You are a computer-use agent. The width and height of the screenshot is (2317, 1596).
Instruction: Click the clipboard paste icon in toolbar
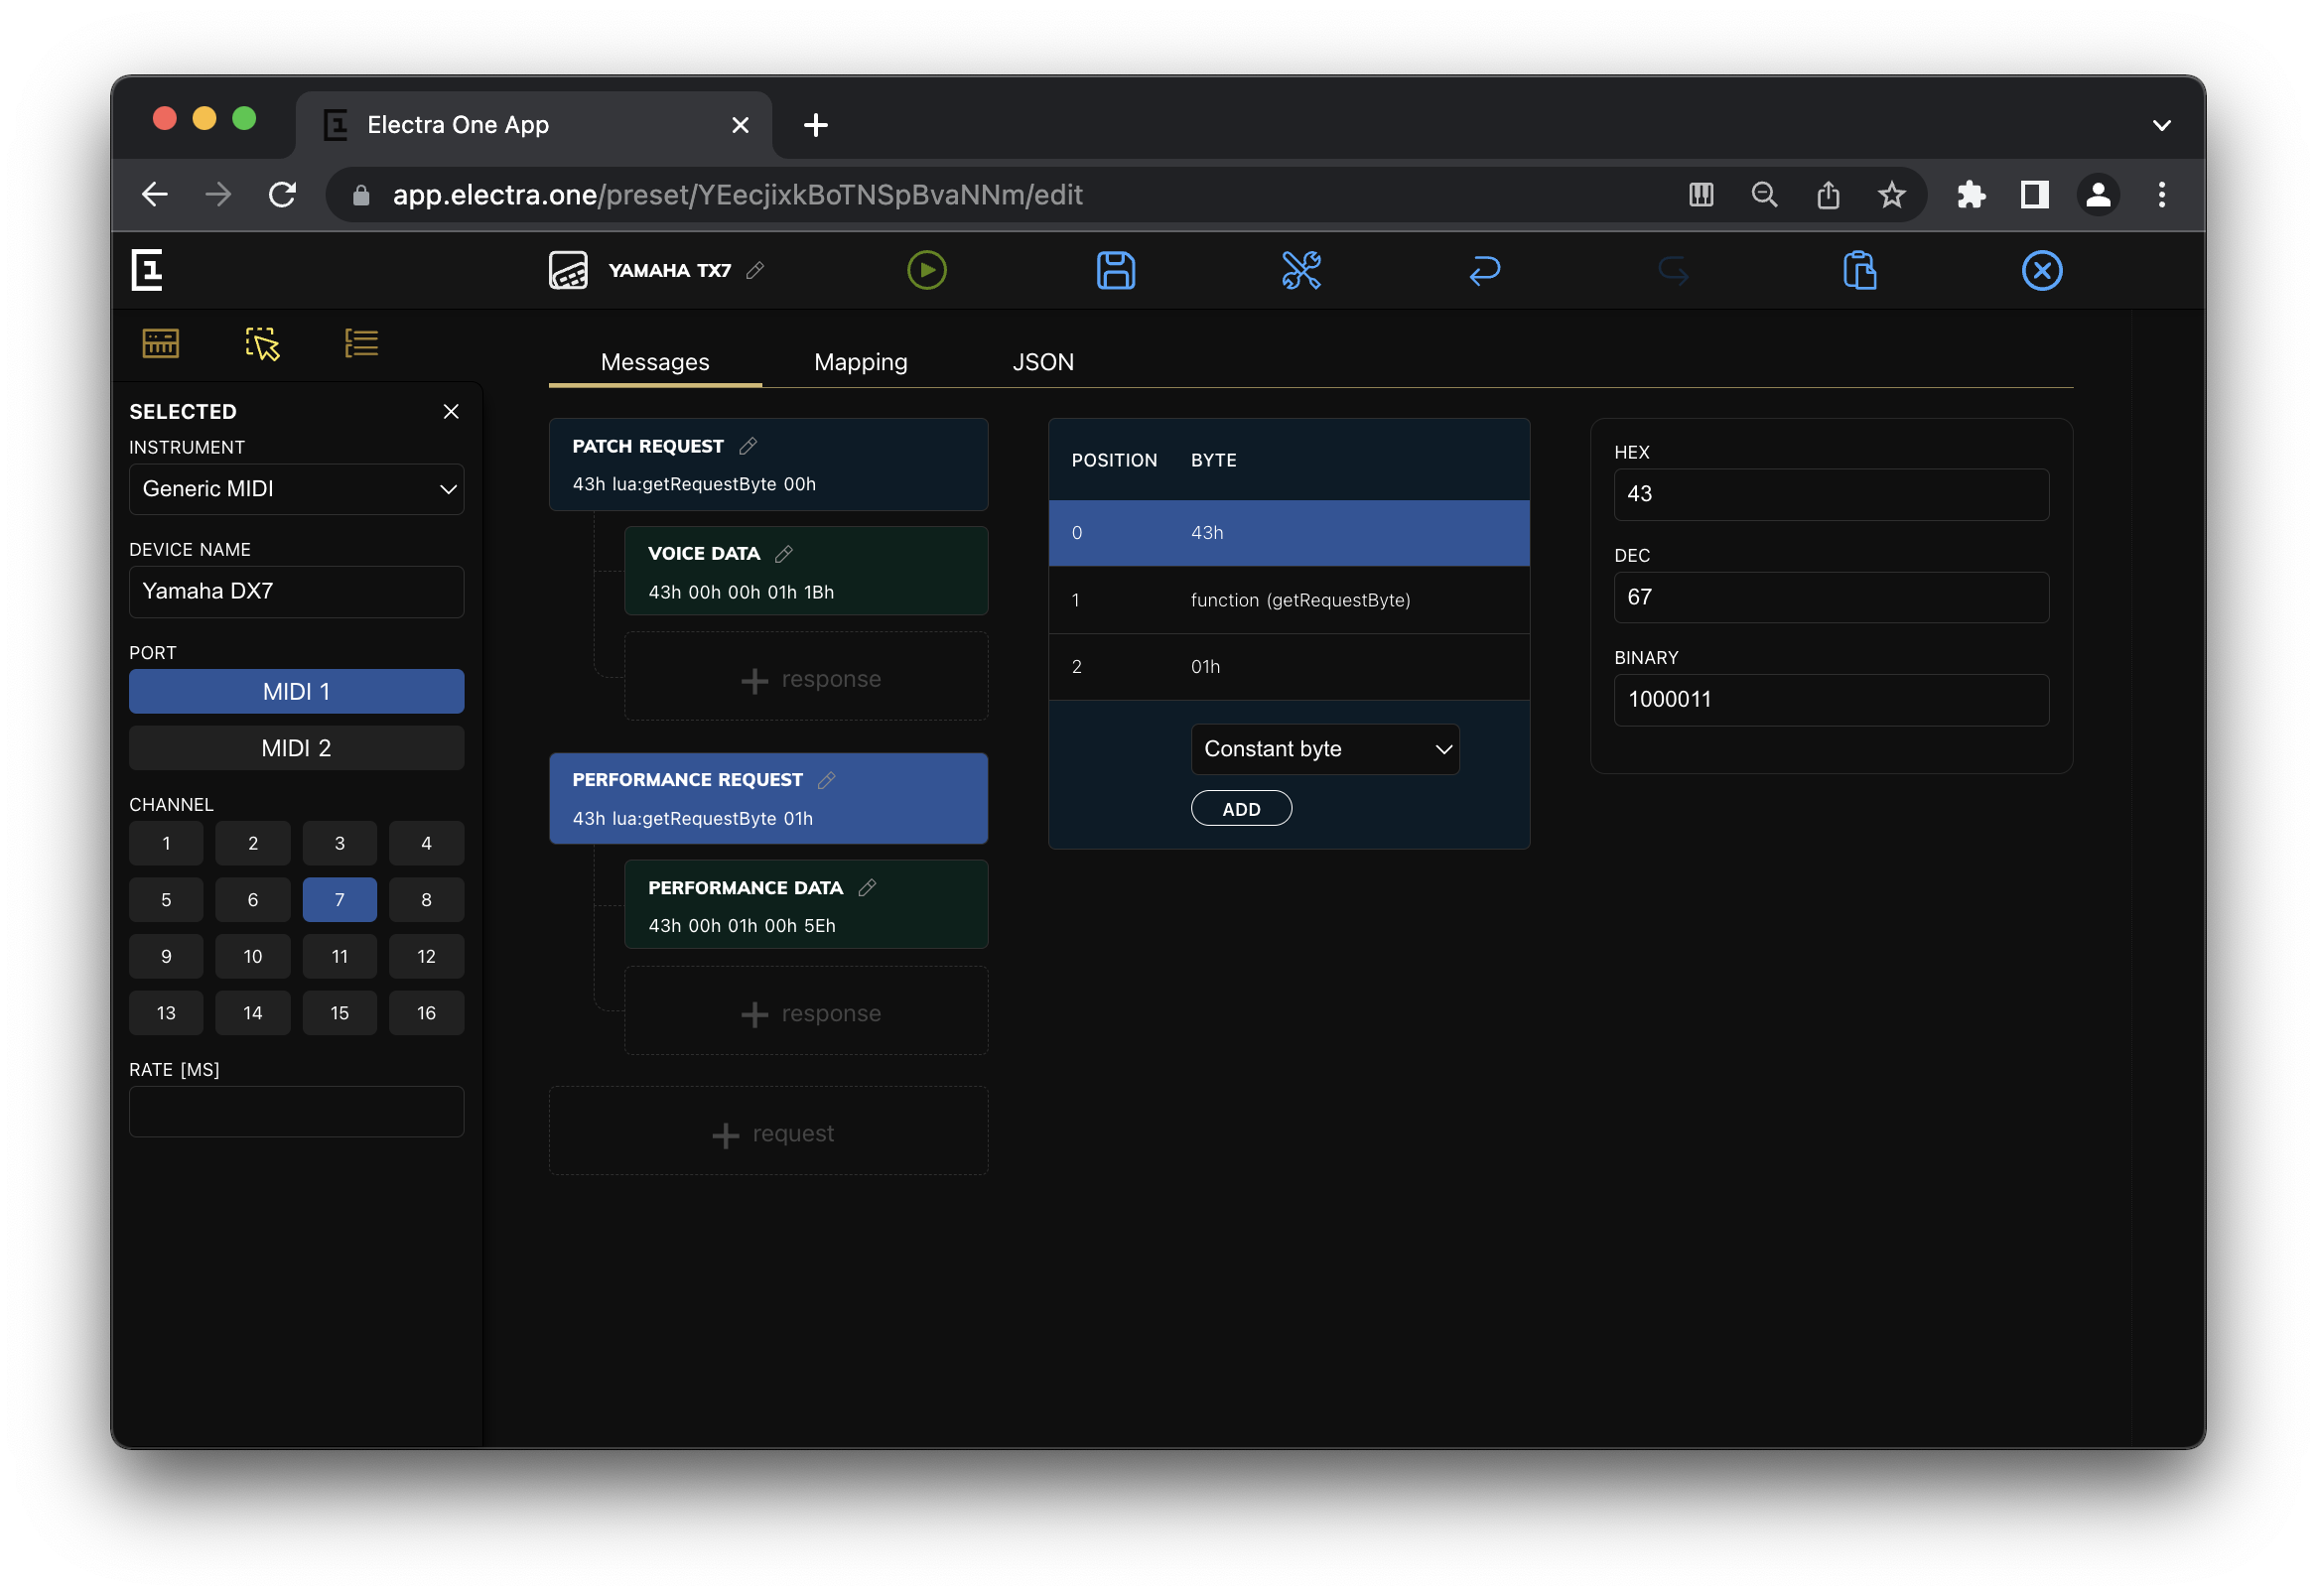click(x=1859, y=270)
